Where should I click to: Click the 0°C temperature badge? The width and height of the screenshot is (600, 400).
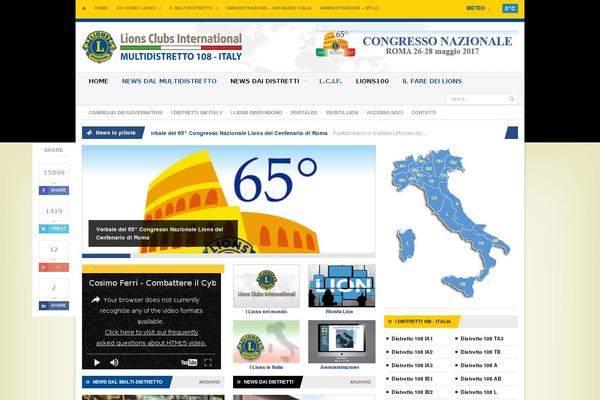pyautogui.click(x=510, y=8)
